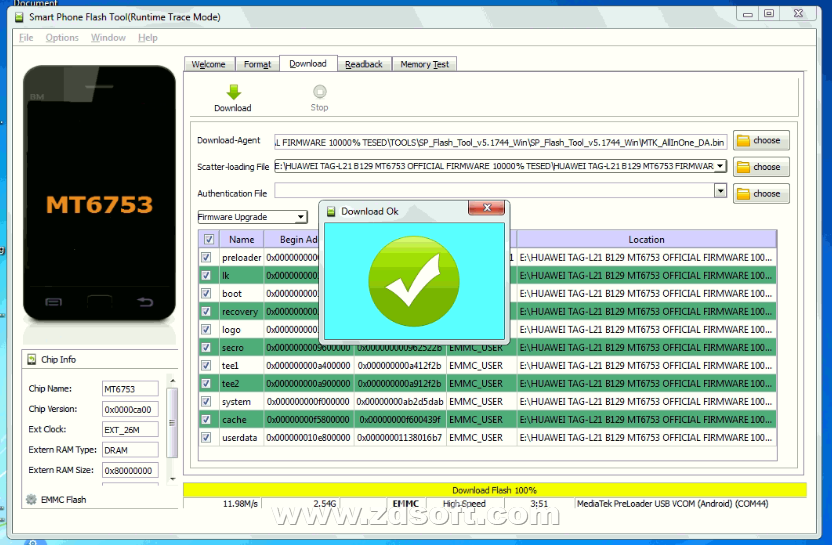Screen dimensions: 832x545
Task: Uncheck the preloader partition checkbox
Action: [206, 257]
